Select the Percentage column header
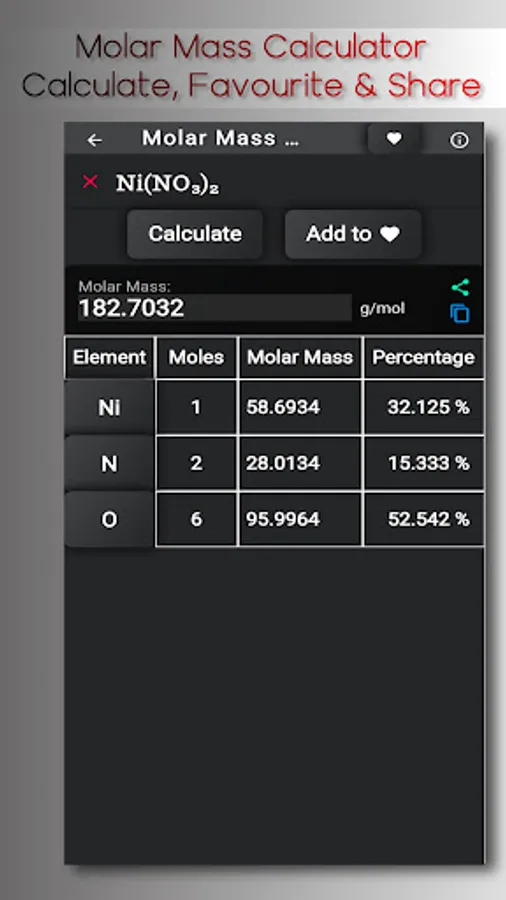The image size is (506, 900). coord(423,357)
